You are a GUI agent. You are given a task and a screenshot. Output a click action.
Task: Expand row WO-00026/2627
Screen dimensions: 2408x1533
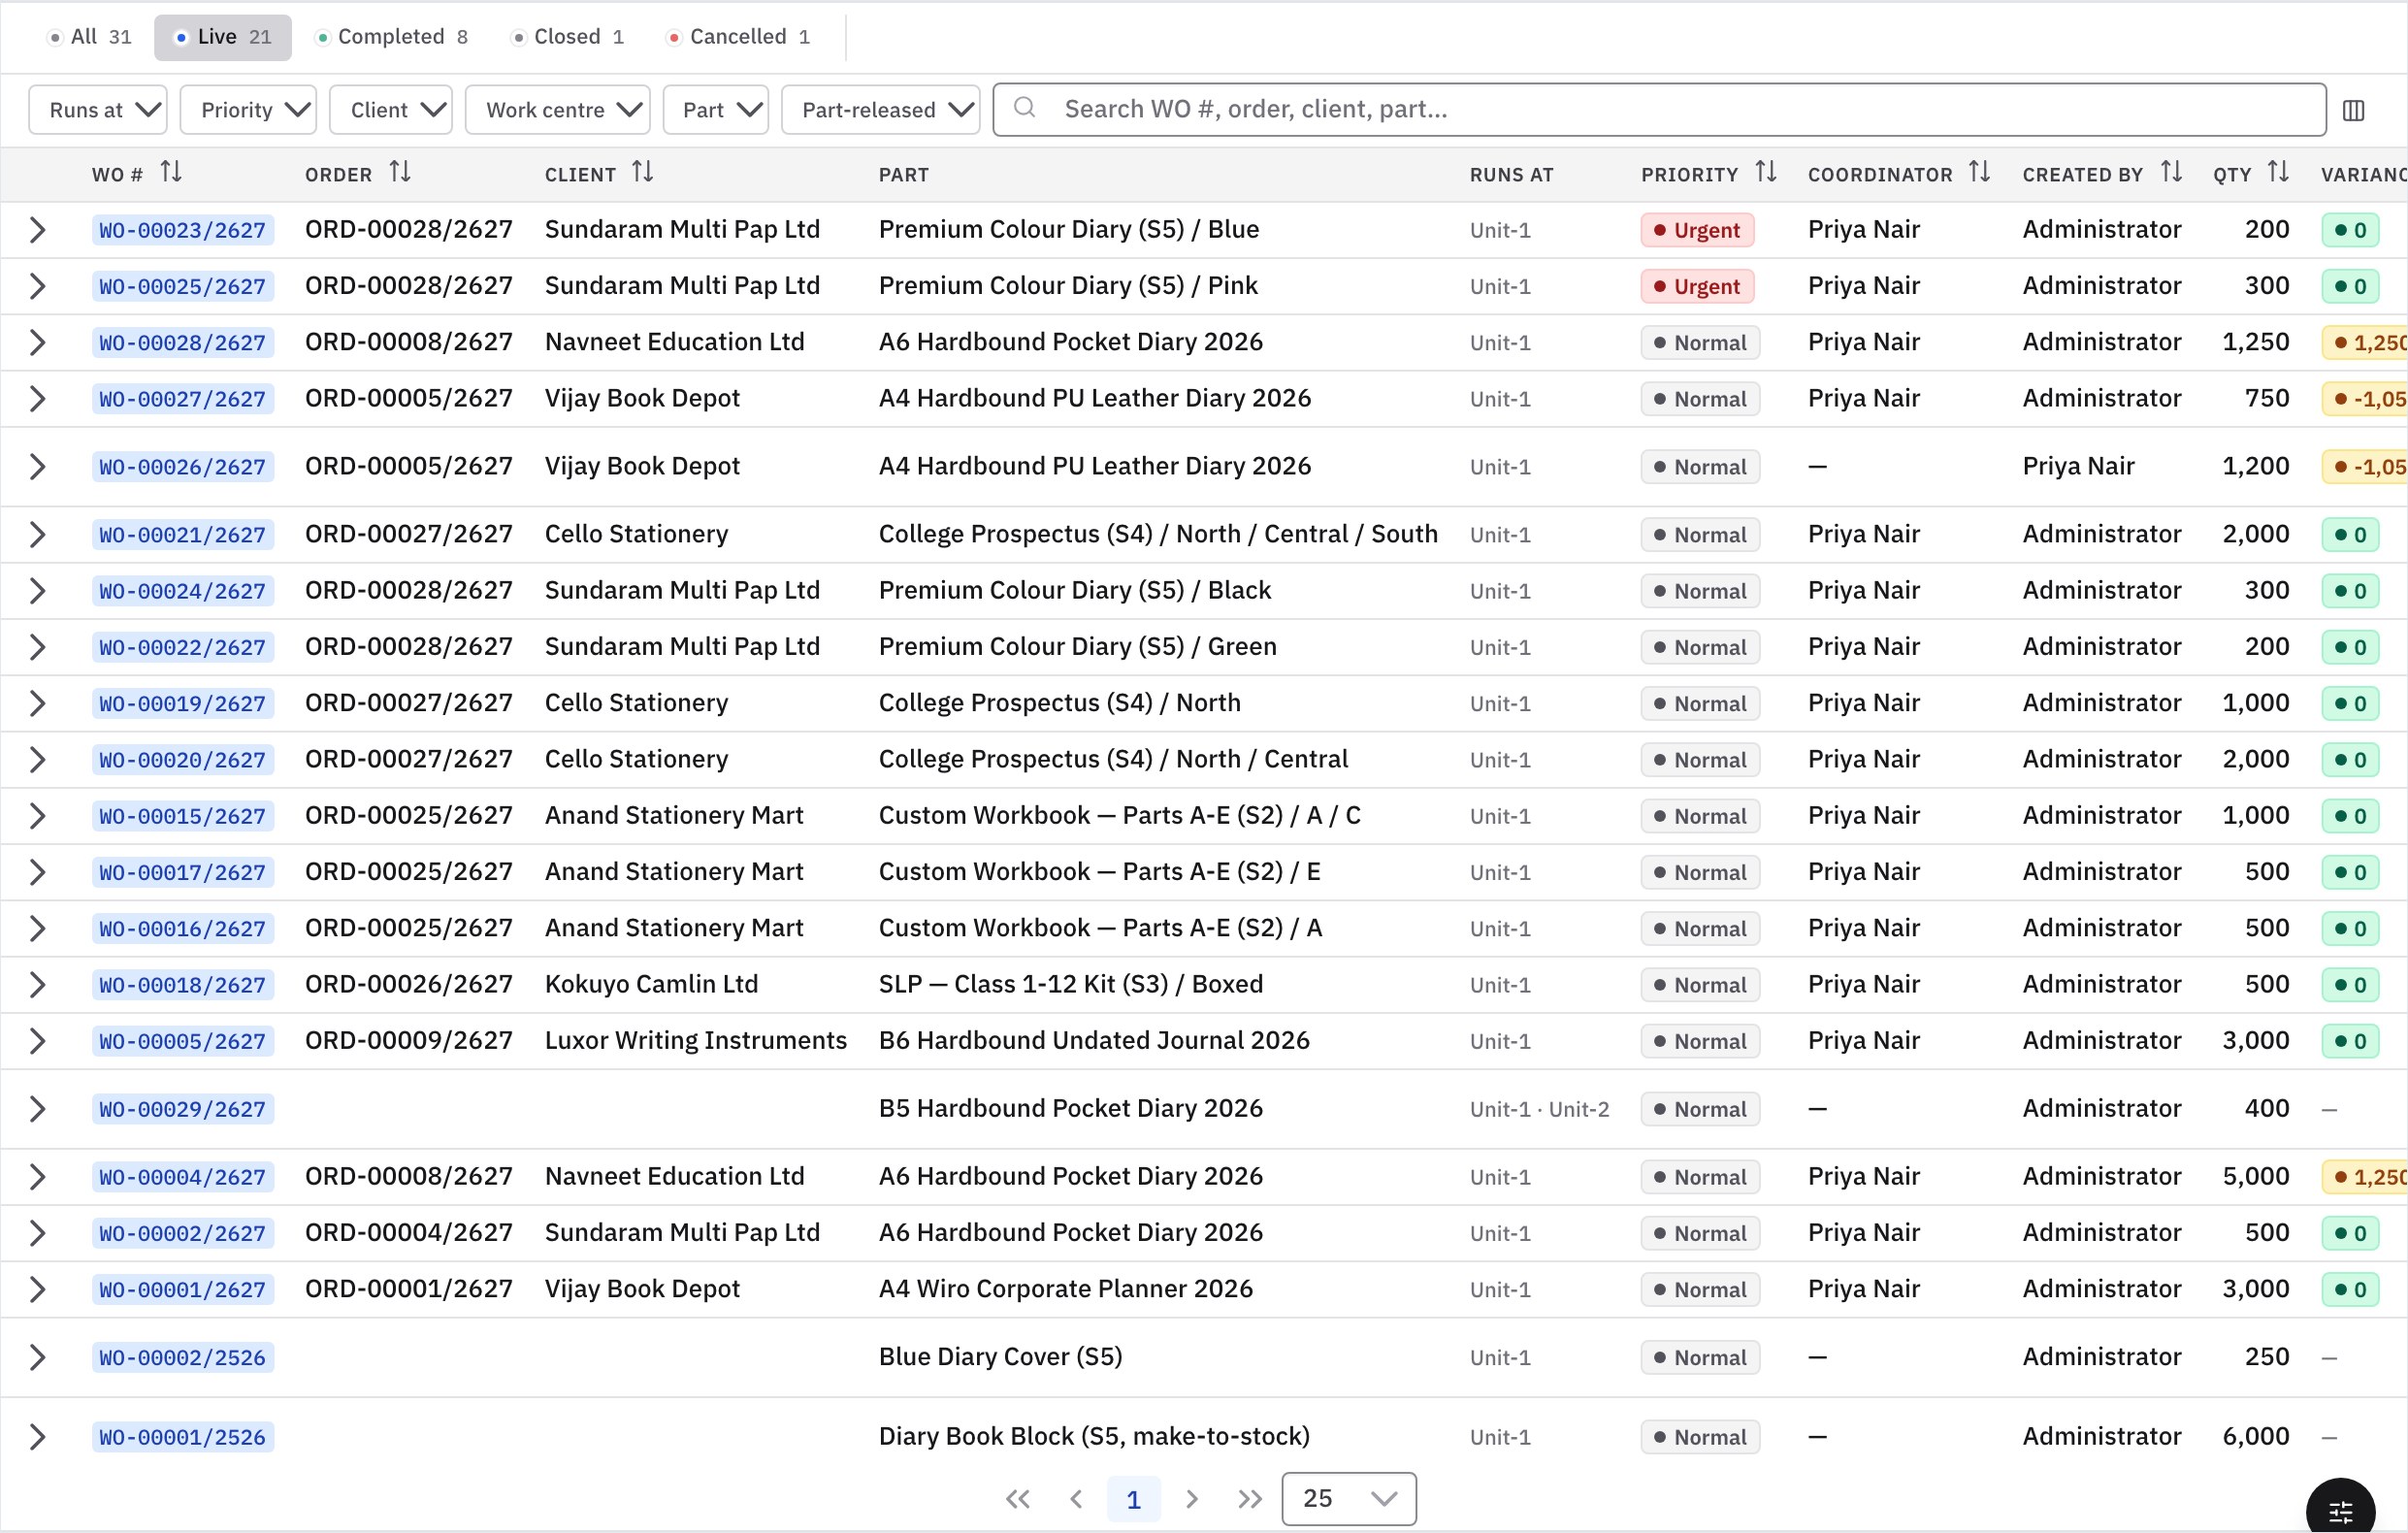tap(37, 466)
